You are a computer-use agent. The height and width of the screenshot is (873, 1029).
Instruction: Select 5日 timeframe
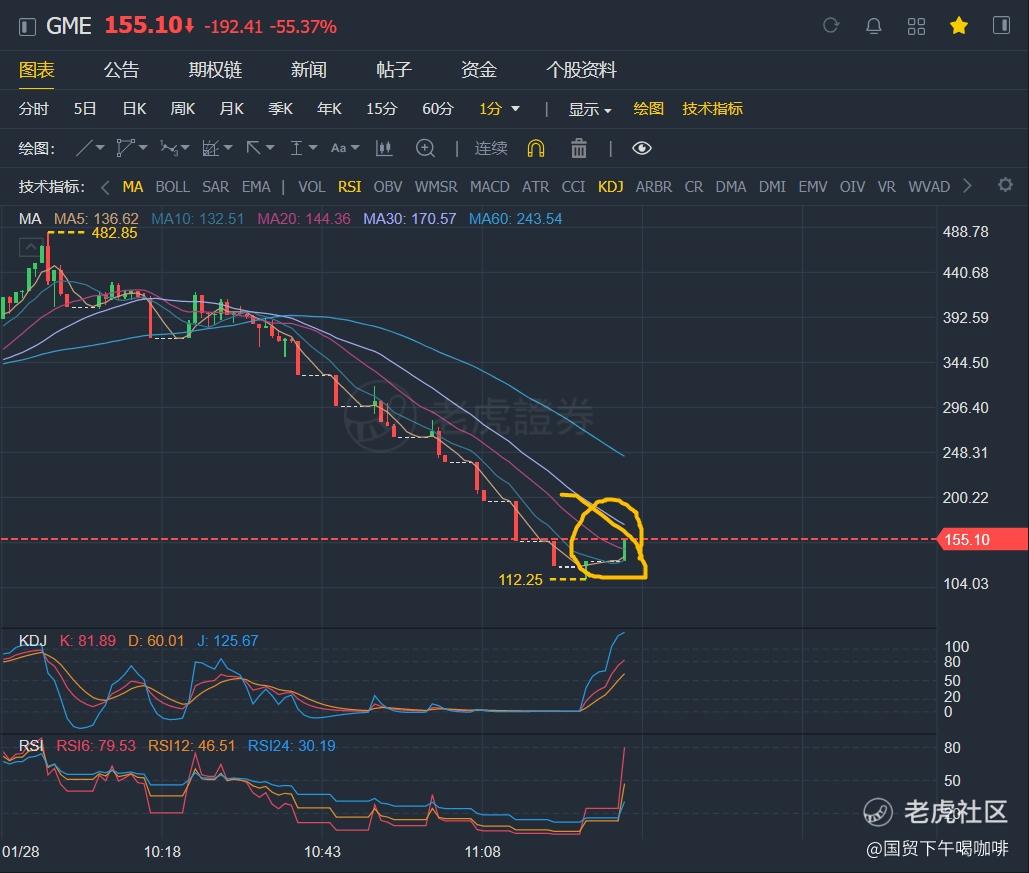(x=85, y=108)
